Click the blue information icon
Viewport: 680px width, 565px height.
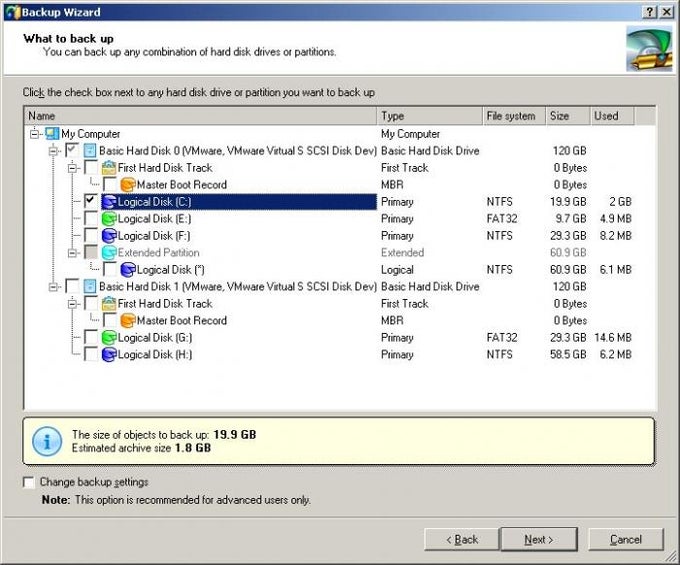pyautogui.click(x=47, y=441)
